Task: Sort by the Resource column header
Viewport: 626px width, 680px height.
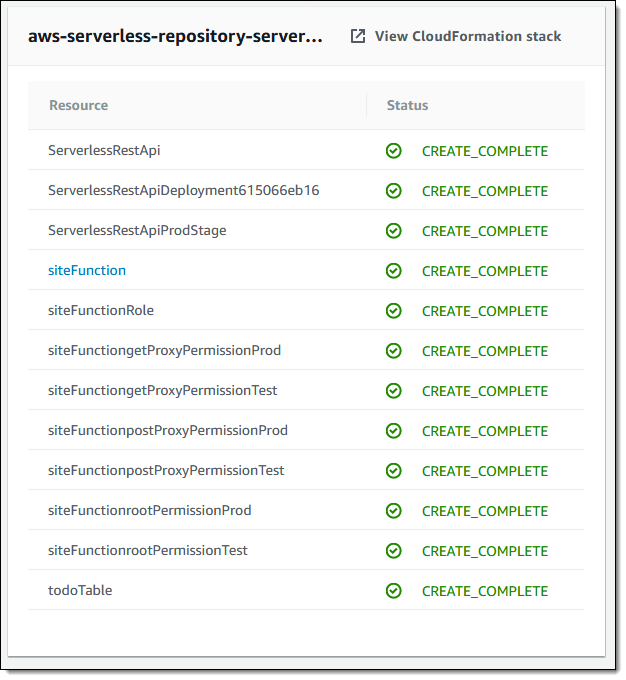Action: point(78,105)
